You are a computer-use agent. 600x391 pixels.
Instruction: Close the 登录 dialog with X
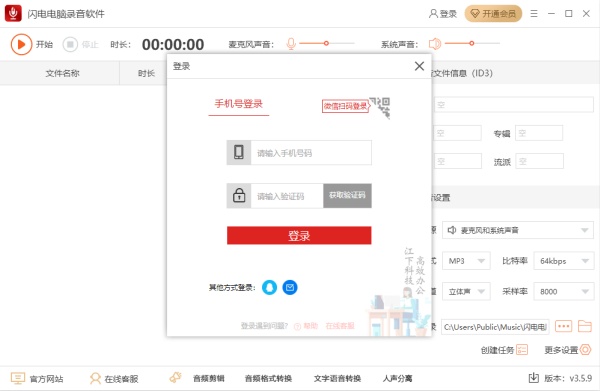coord(419,66)
